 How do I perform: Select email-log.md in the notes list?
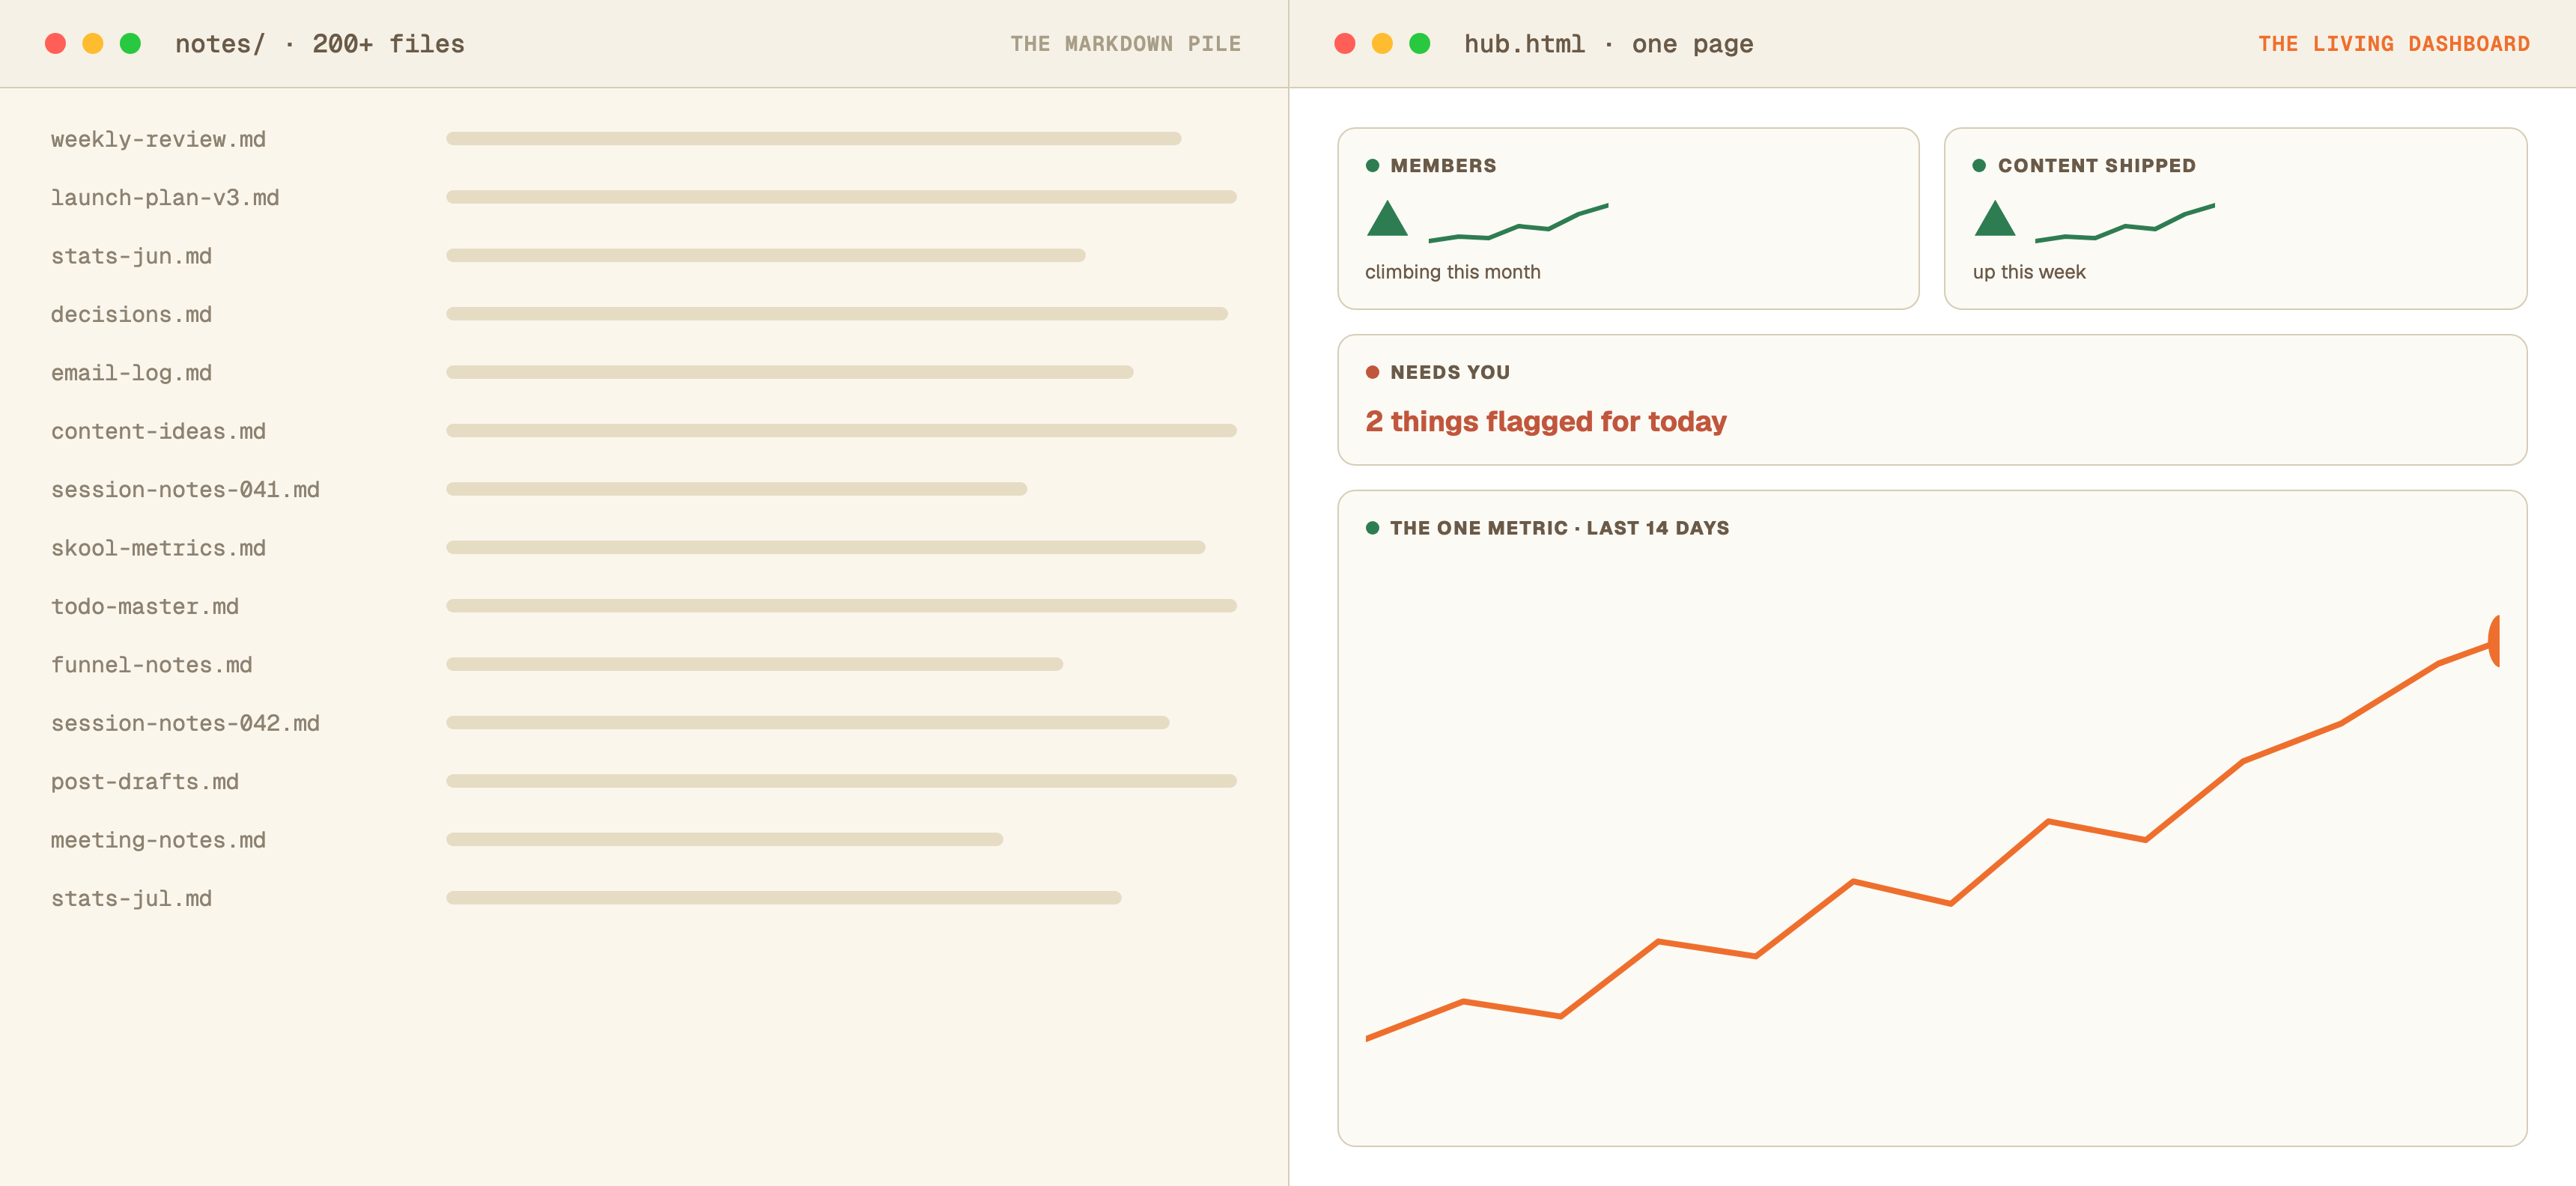pos(131,372)
